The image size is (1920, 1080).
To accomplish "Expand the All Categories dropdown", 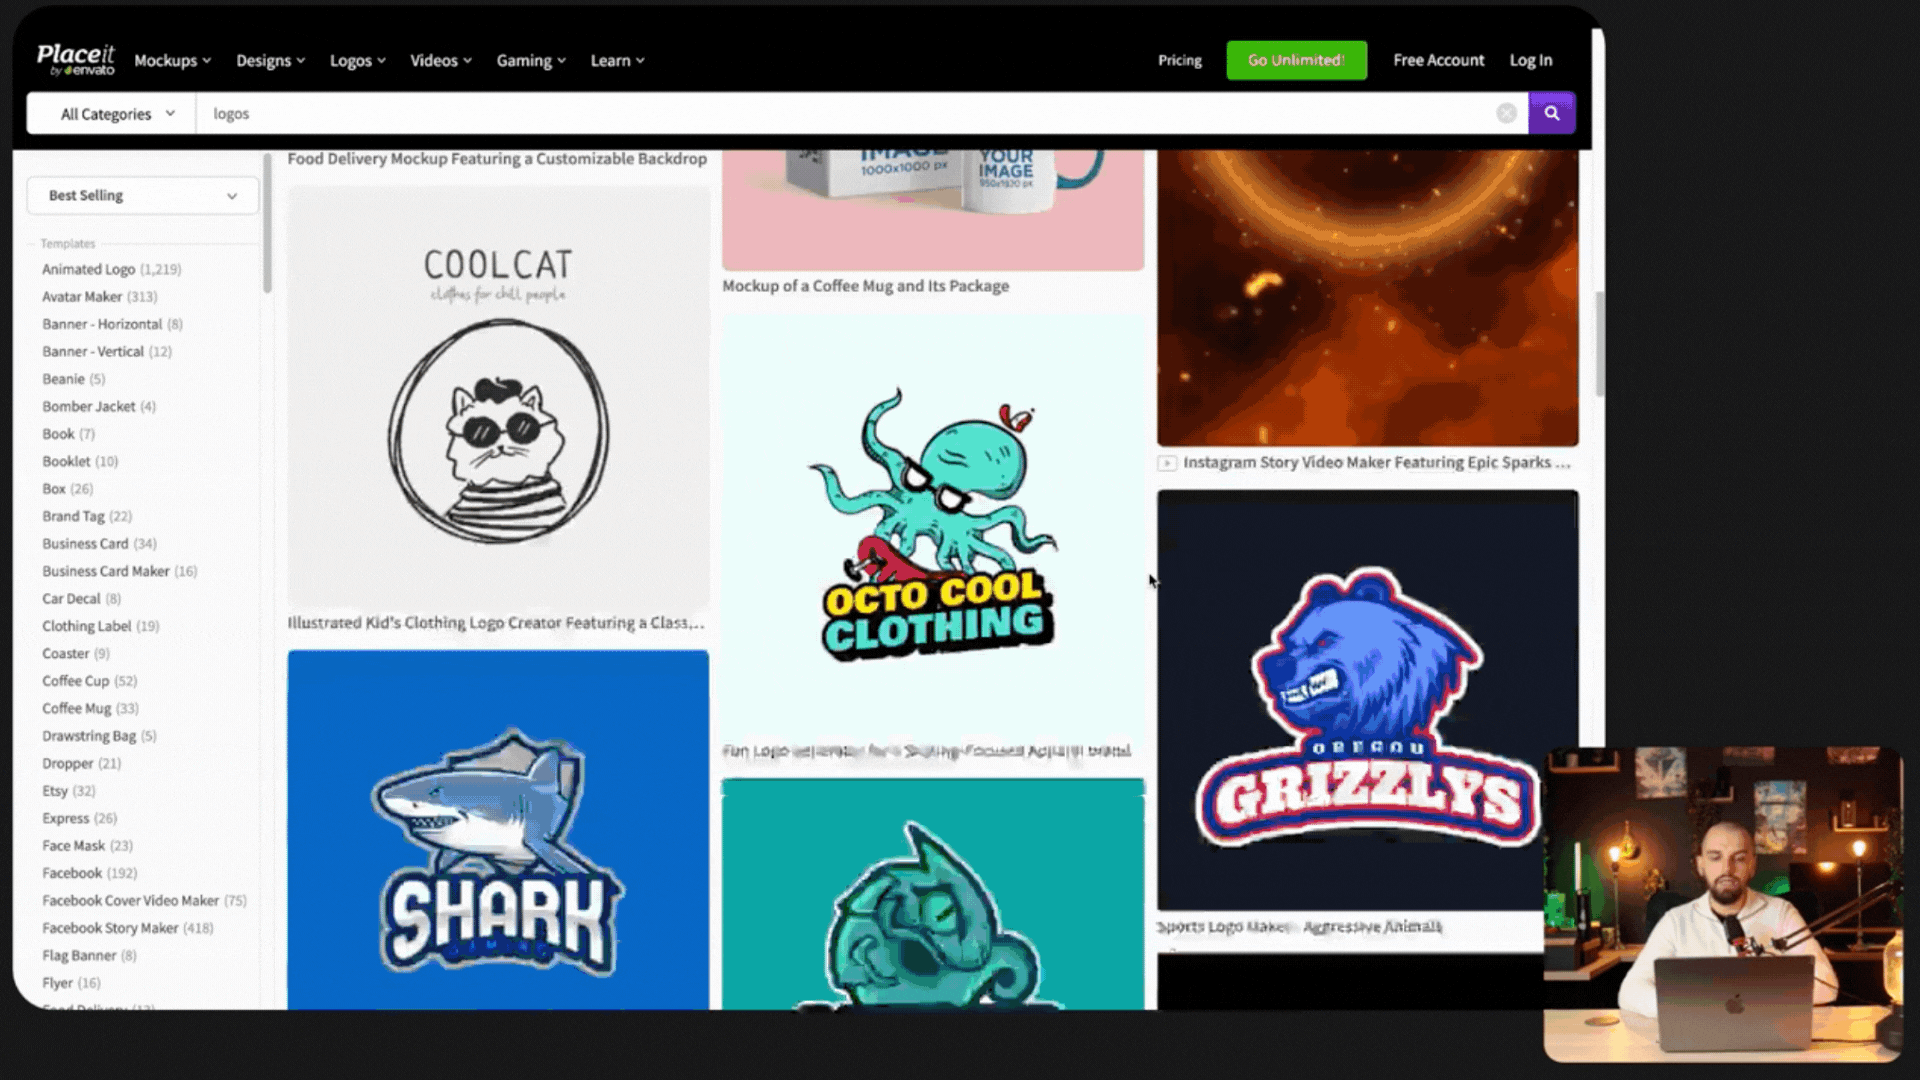I will (117, 114).
